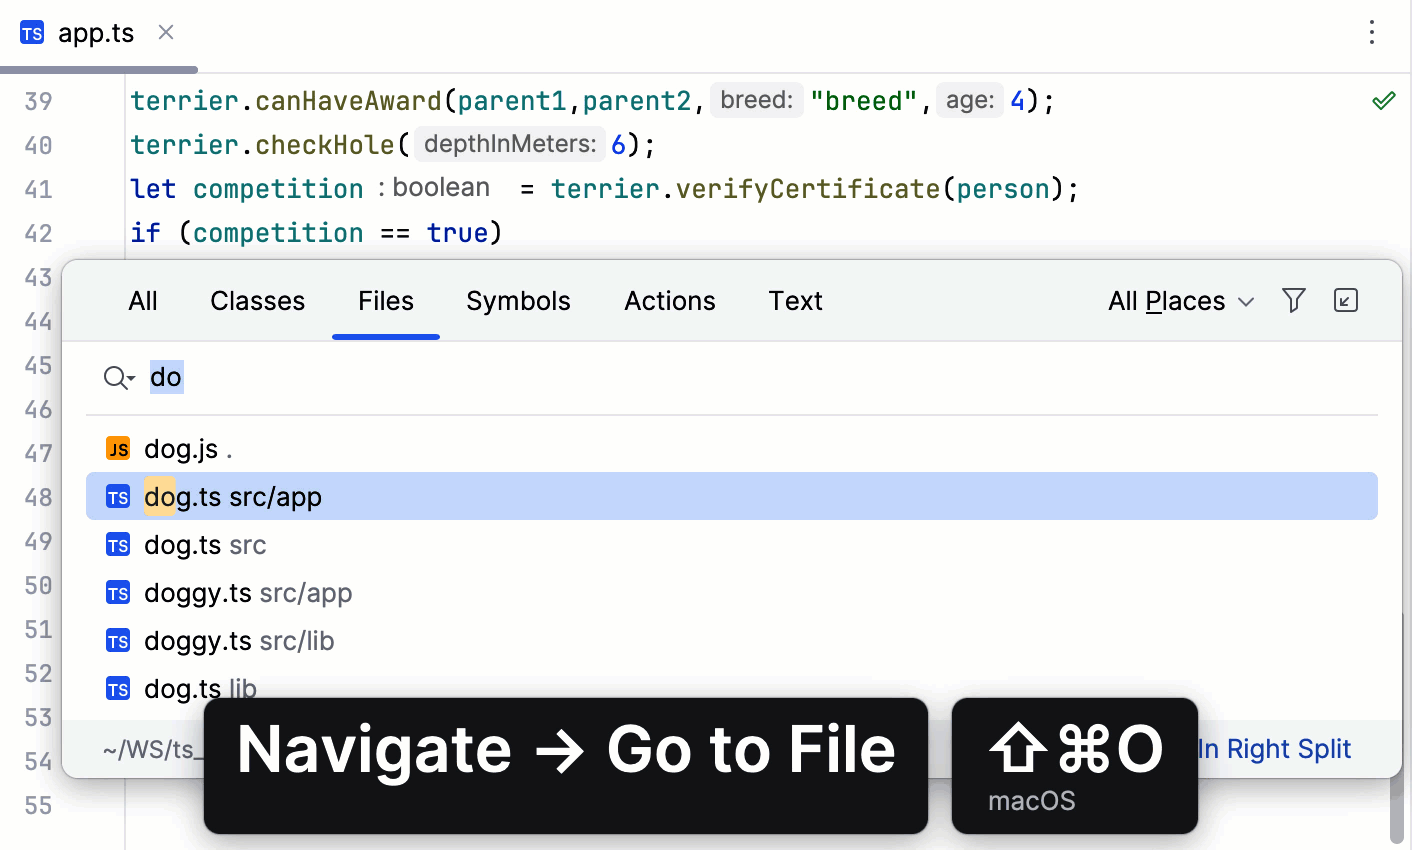The width and height of the screenshot is (1412, 850).
Task: Expand the All Places scope dropdown
Action: coord(1181,301)
